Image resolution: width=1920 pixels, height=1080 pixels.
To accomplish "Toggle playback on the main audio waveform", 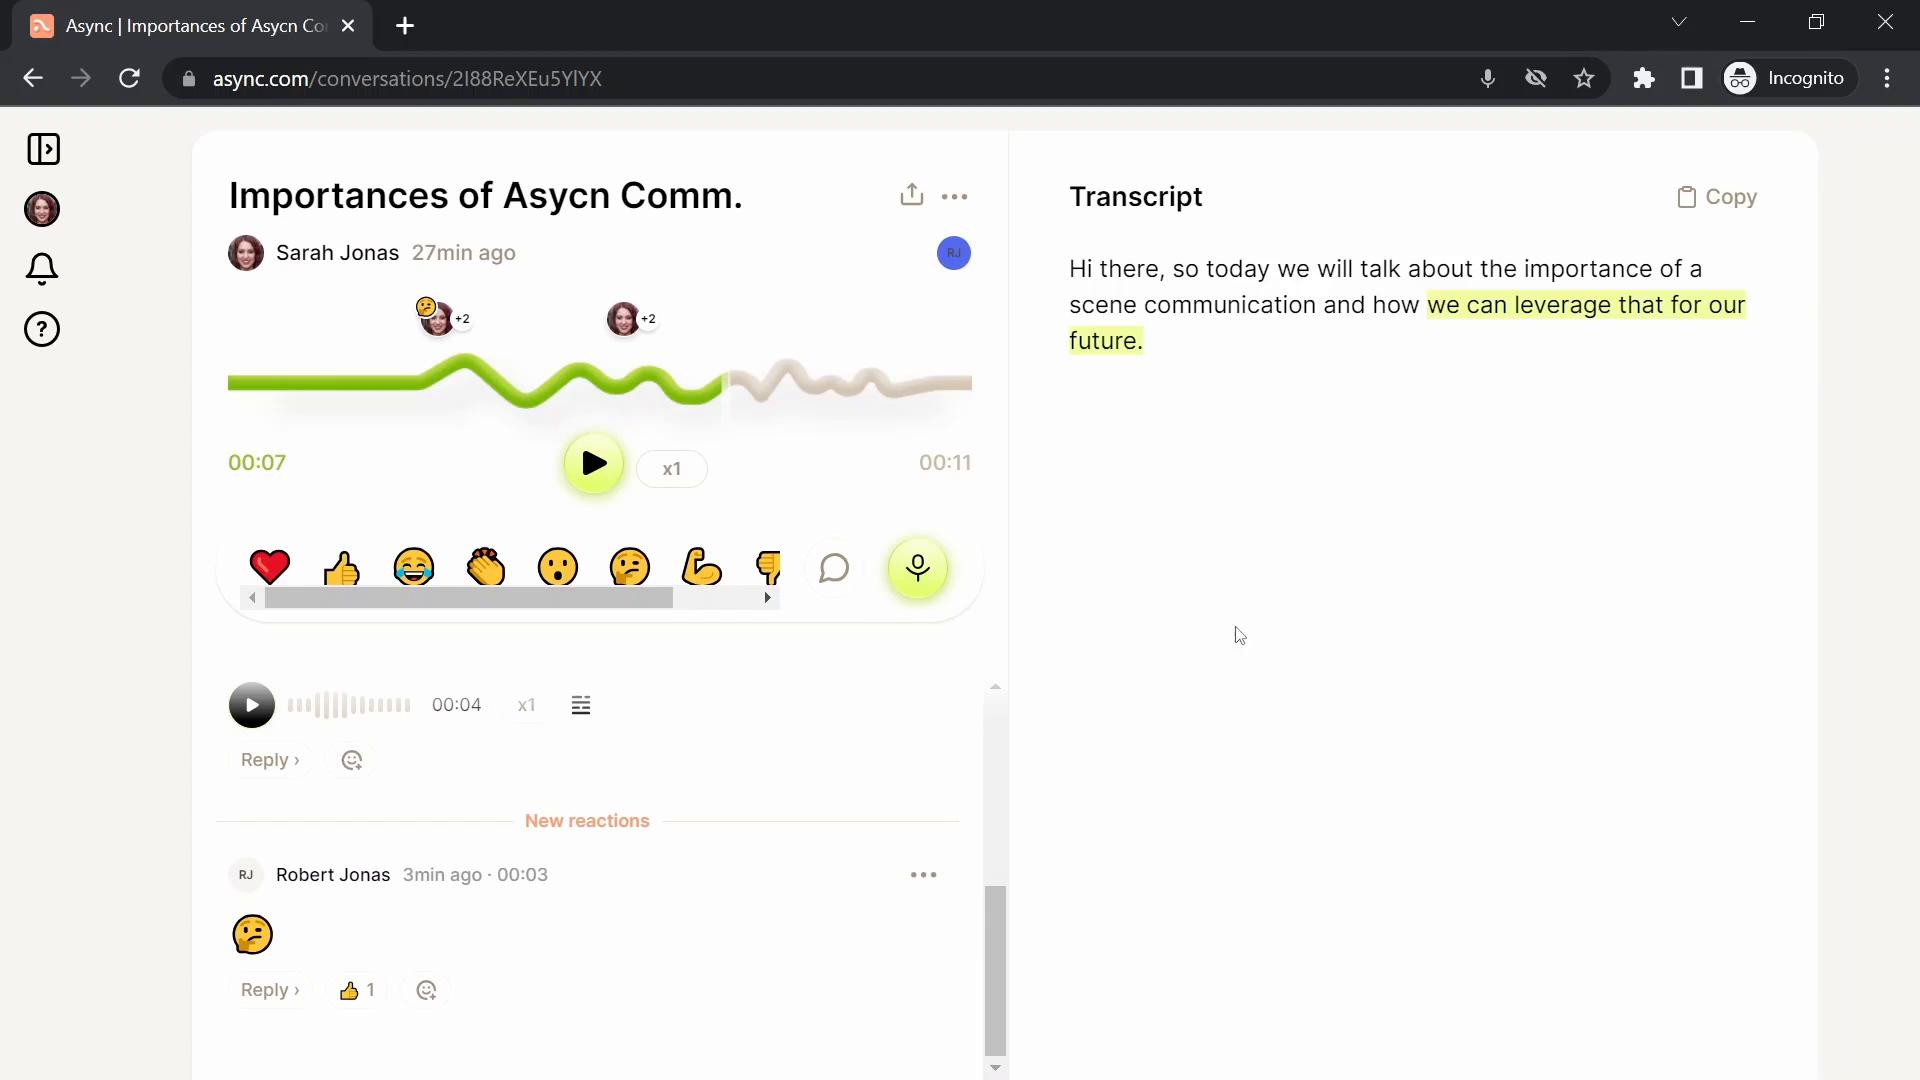I will click(x=591, y=464).
